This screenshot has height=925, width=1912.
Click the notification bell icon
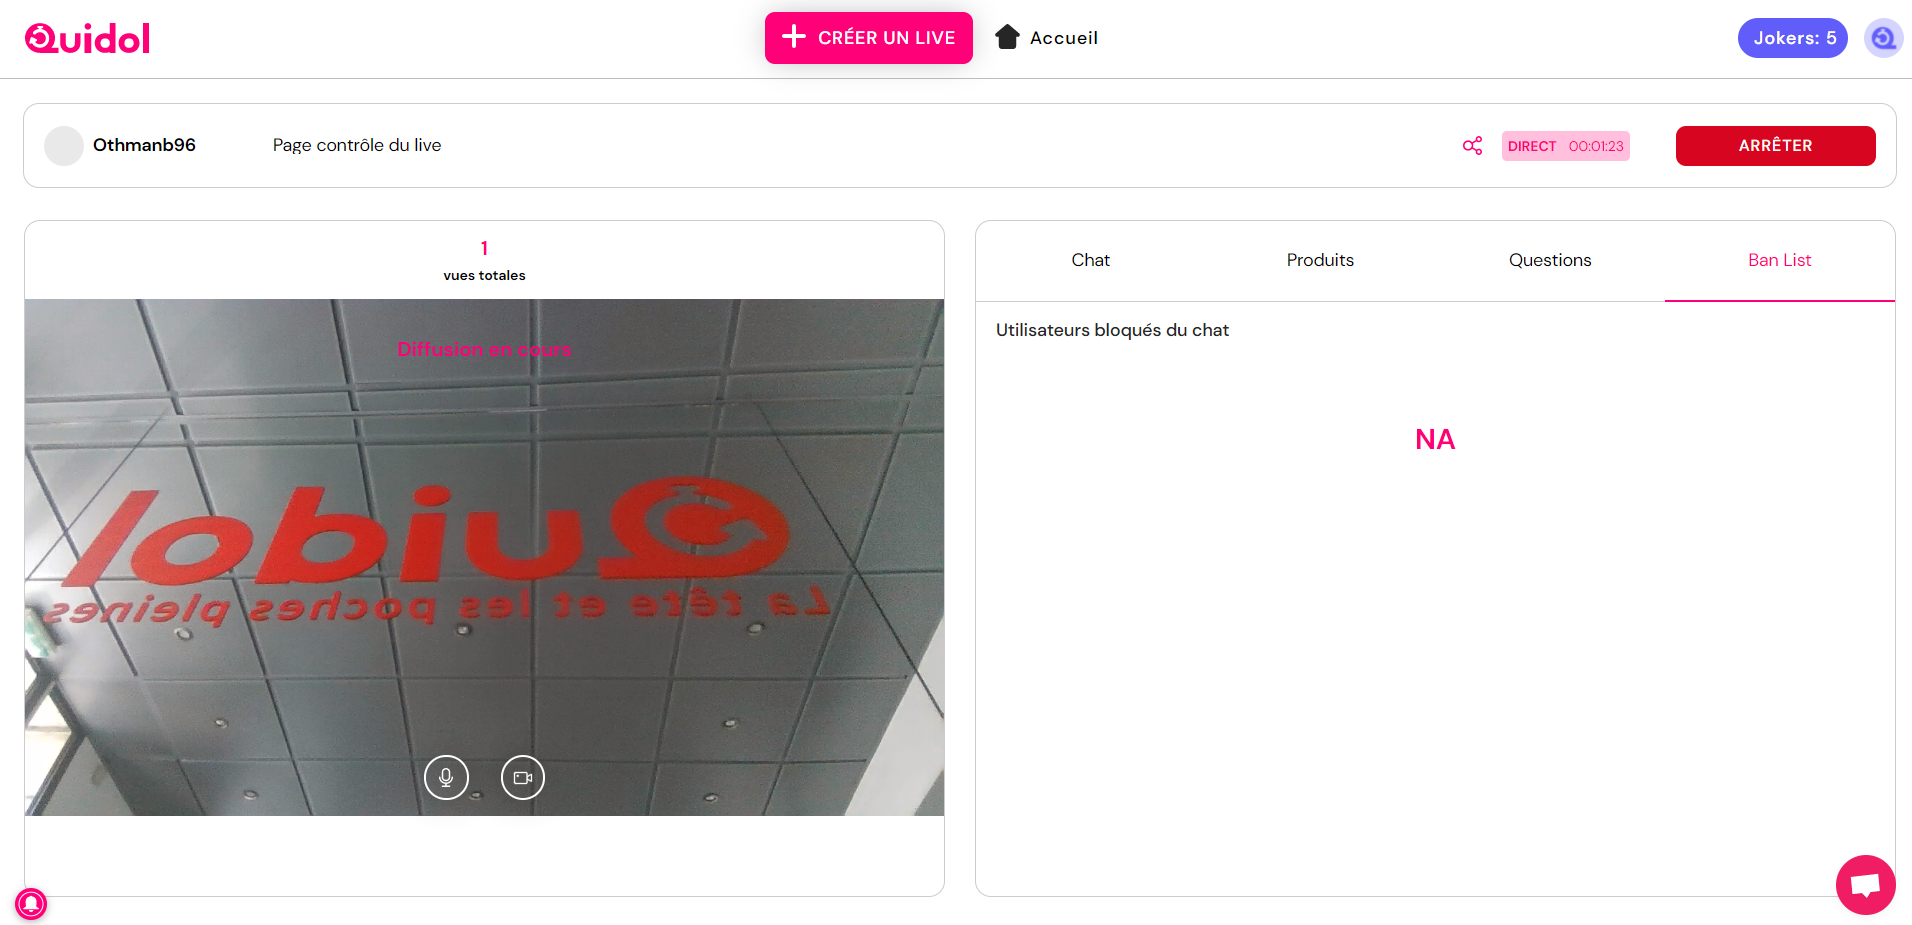[30, 903]
